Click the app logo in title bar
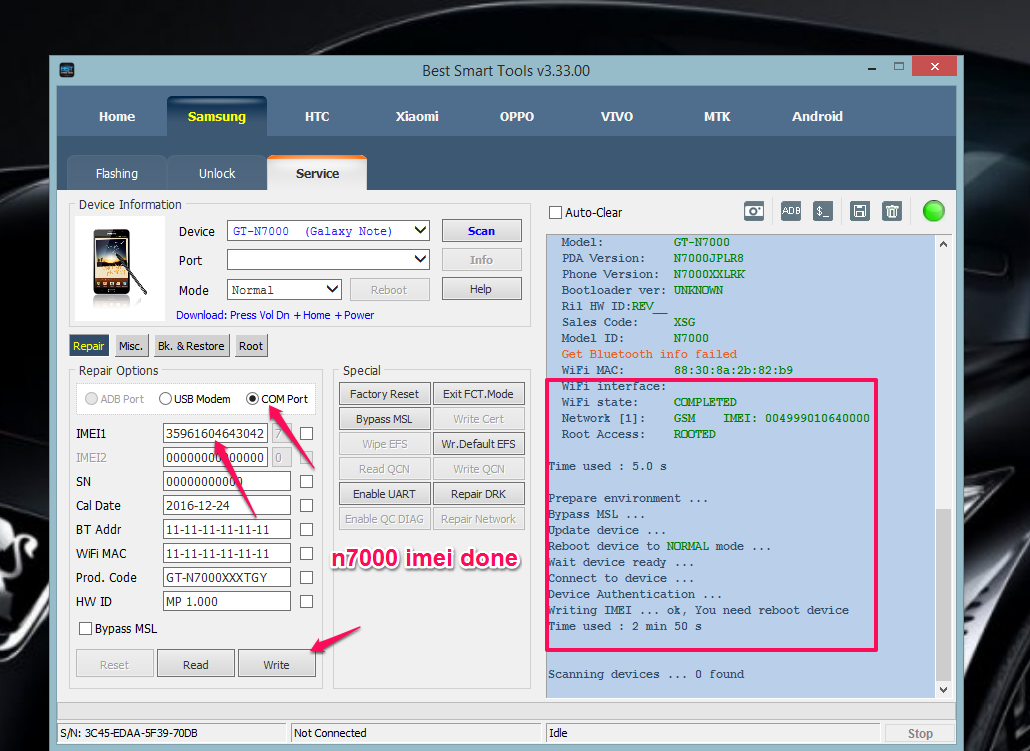Screen dimensions: 1030x751 click(66, 69)
